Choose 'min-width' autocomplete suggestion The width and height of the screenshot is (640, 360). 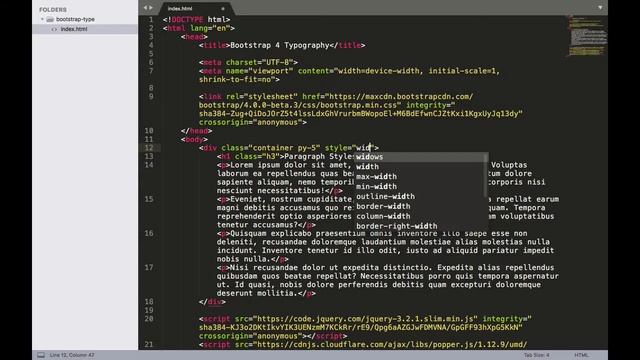pyautogui.click(x=420, y=187)
